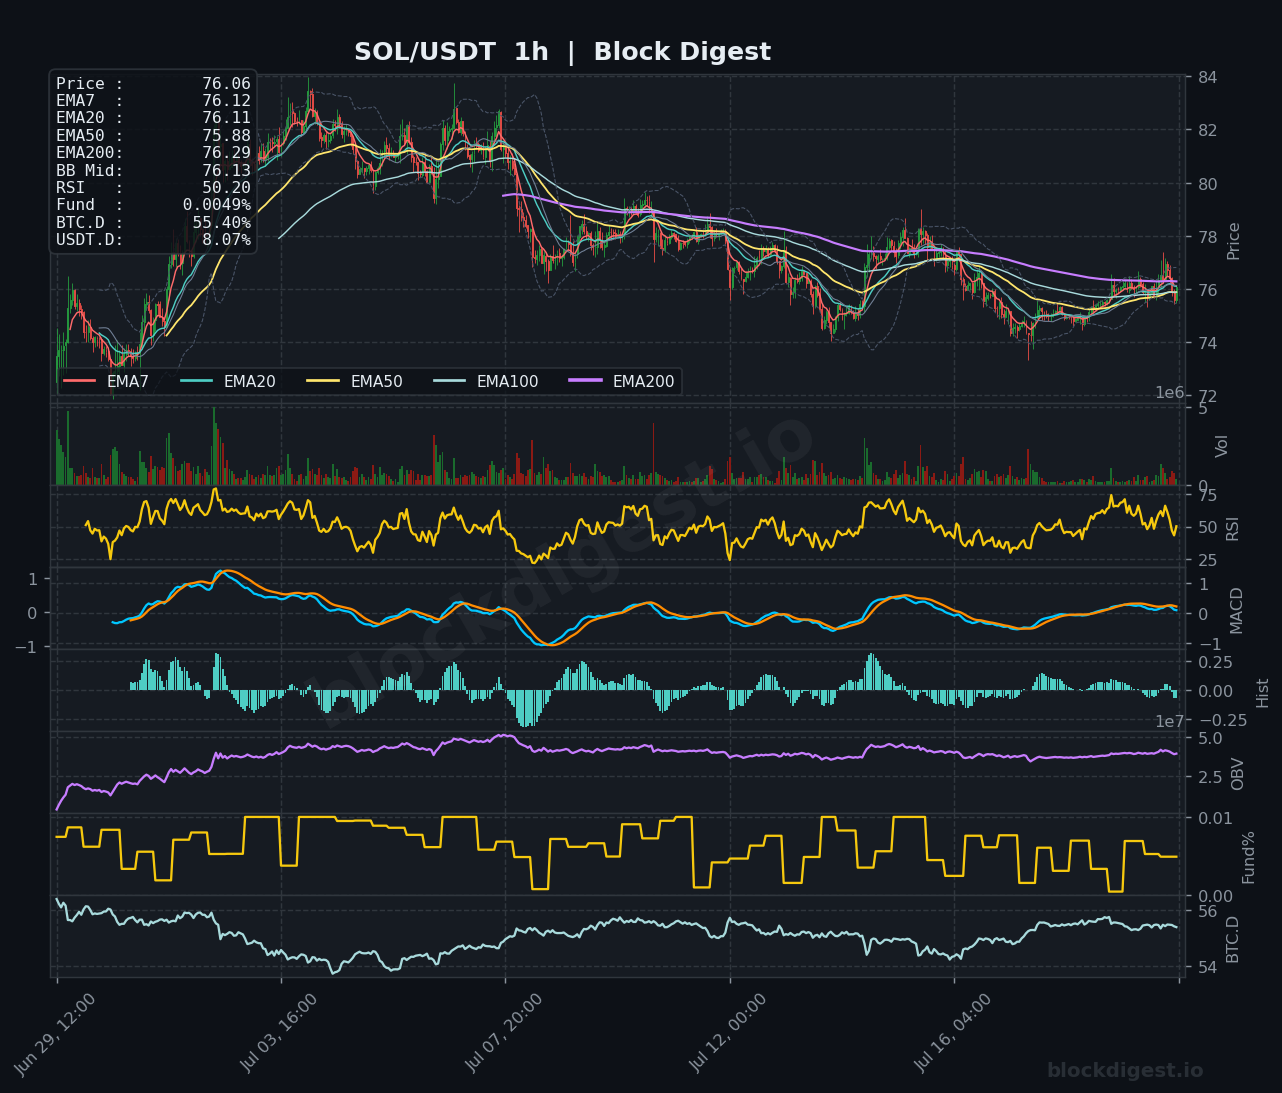Image resolution: width=1282 pixels, height=1093 pixels.
Task: Click the 'Jun 29, 12:00' x-axis tick label
Action: click(x=55, y=1034)
